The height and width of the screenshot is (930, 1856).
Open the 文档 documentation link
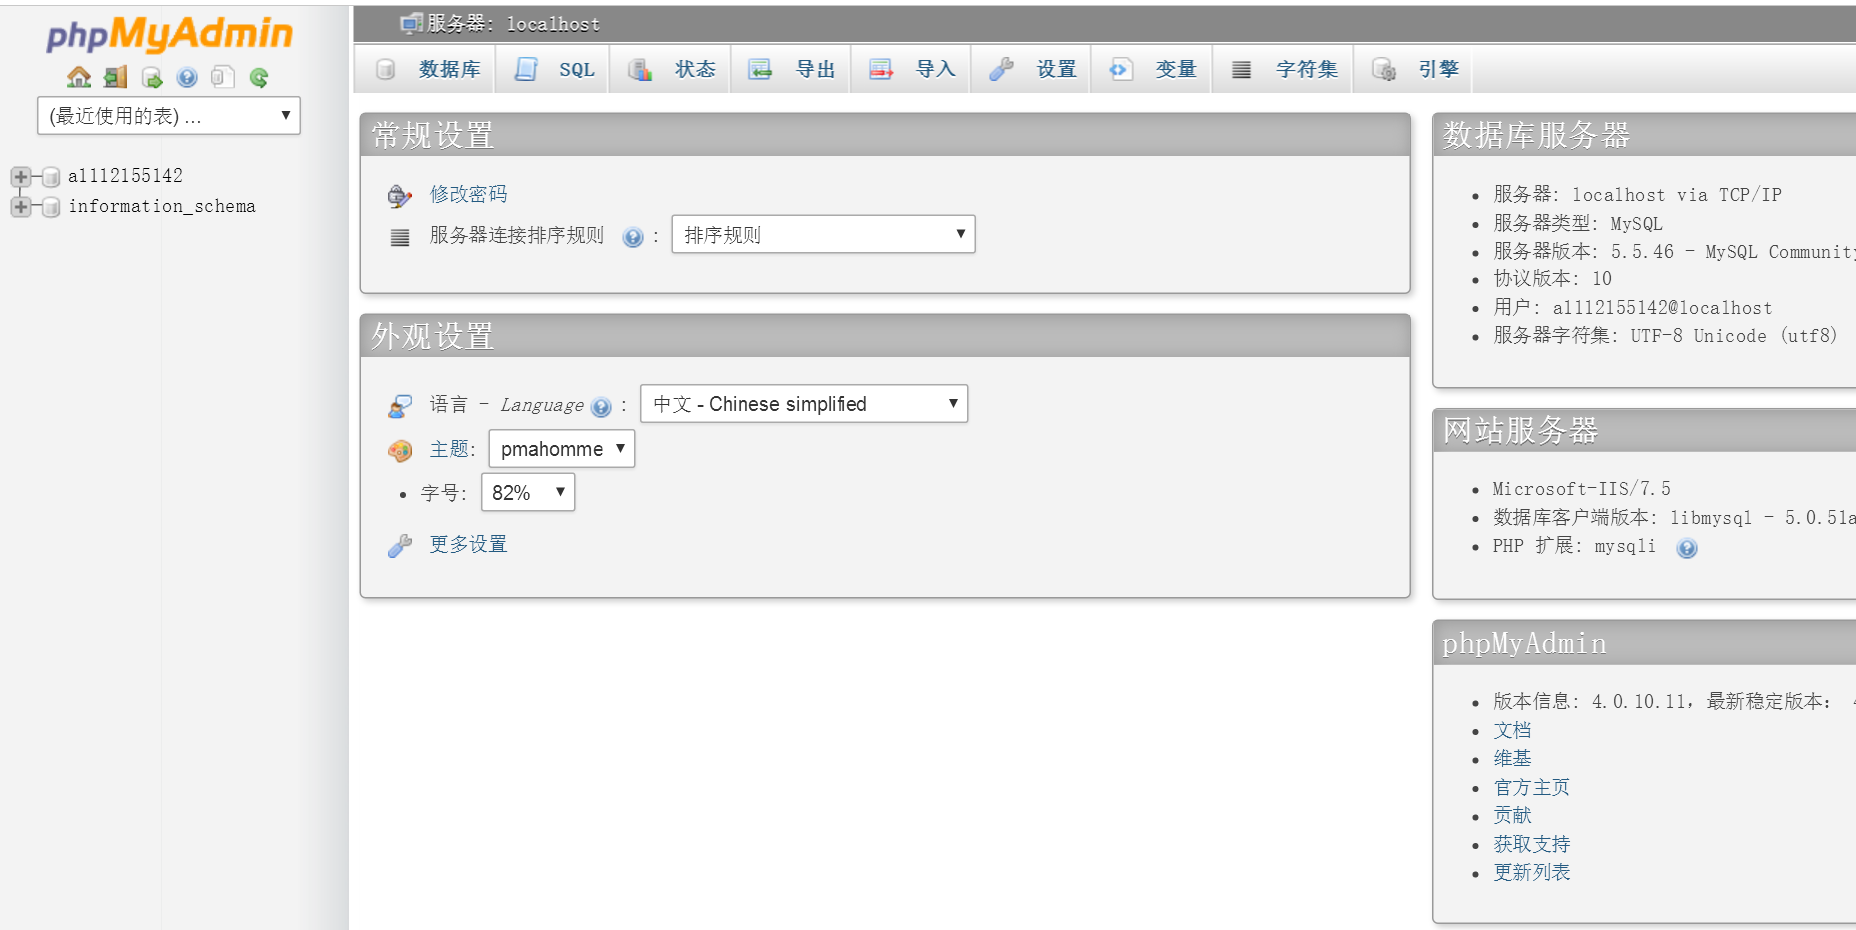tap(1512, 730)
